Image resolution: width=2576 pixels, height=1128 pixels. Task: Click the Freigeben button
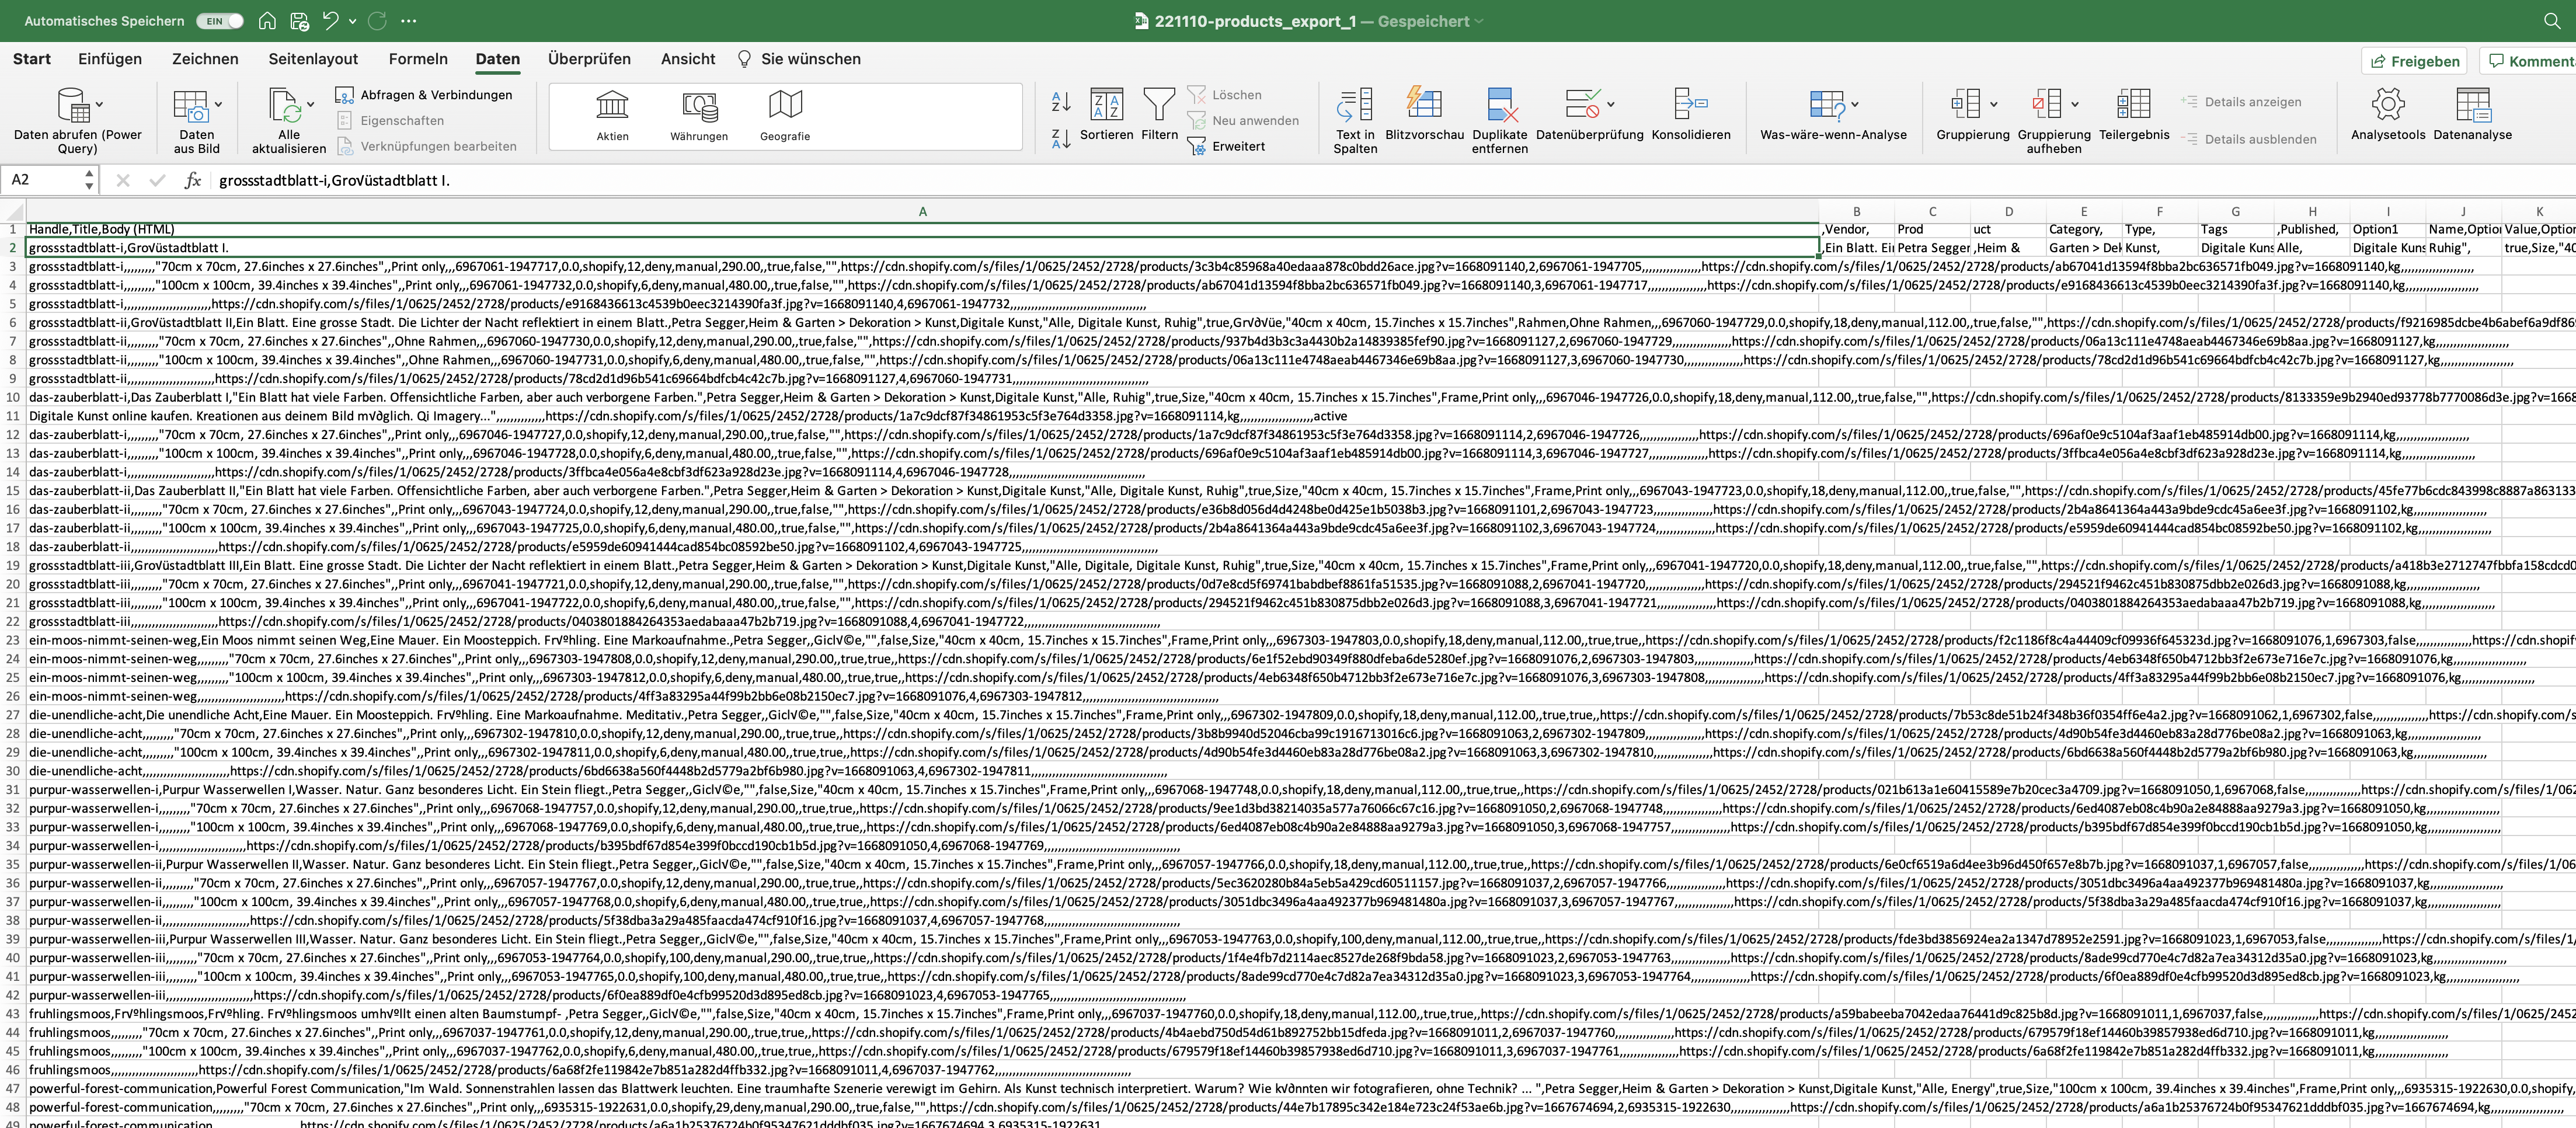tap(2414, 61)
